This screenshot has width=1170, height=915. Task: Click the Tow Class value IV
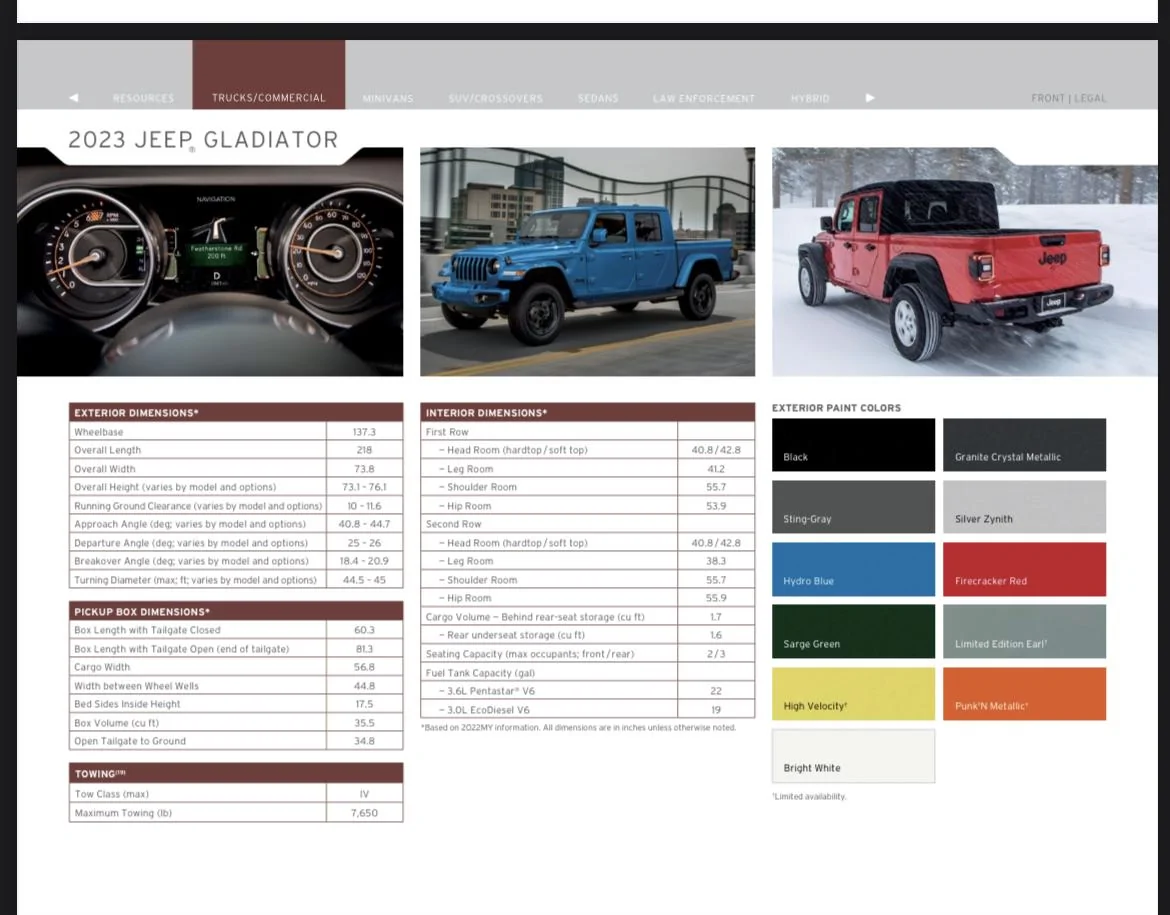[x=364, y=794]
